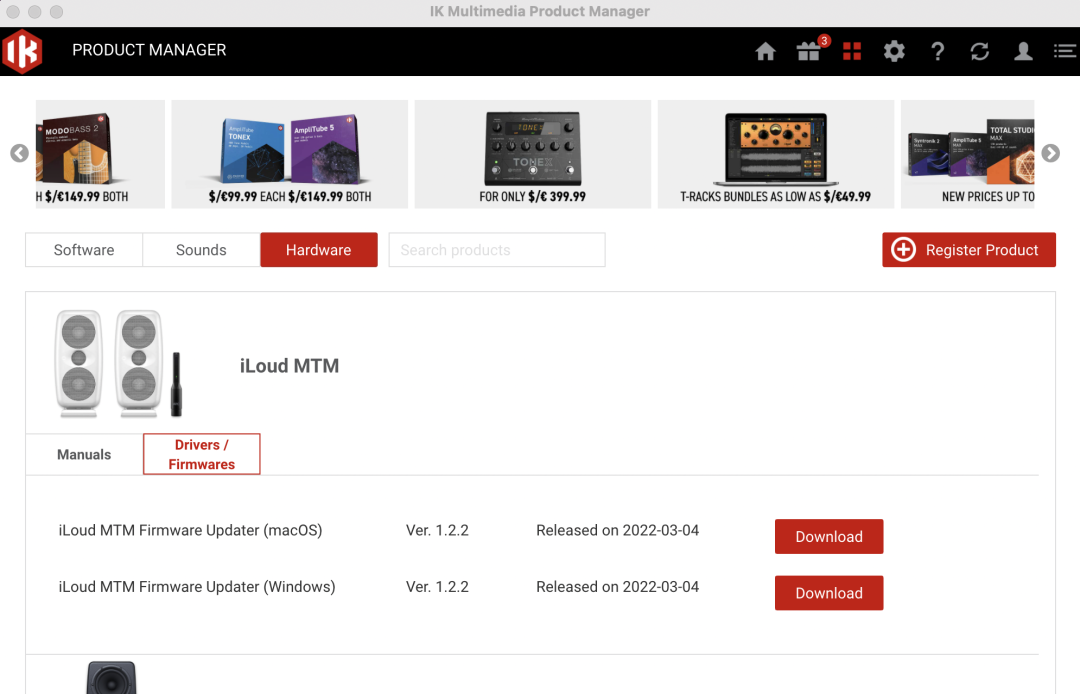Screen dimensions: 1080x694
Task: Click 'Ver. 1.2.2' in the macOS row
Action: [437, 530]
